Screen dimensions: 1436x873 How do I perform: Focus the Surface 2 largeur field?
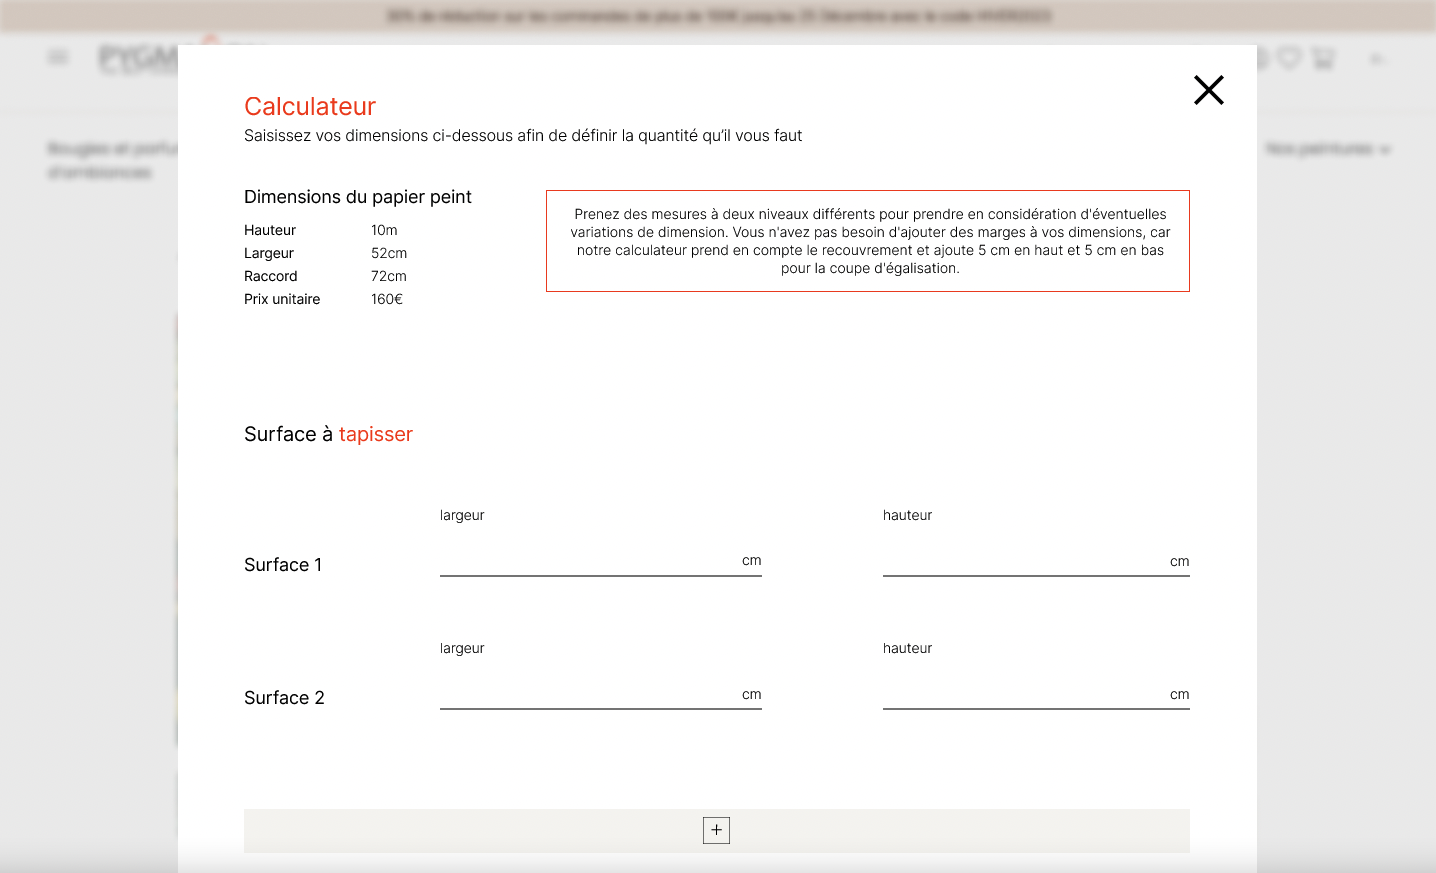(x=600, y=694)
